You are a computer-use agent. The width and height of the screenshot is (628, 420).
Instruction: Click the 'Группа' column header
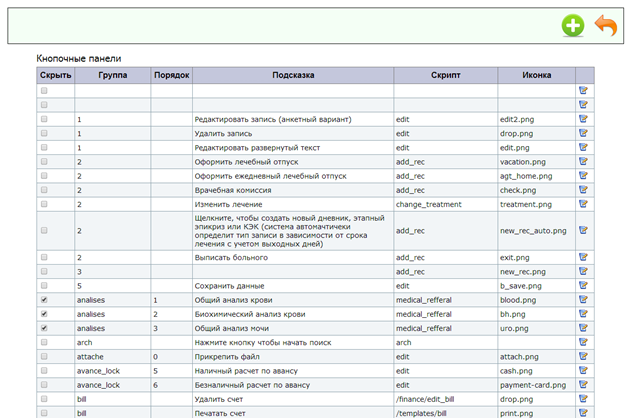(x=112, y=75)
